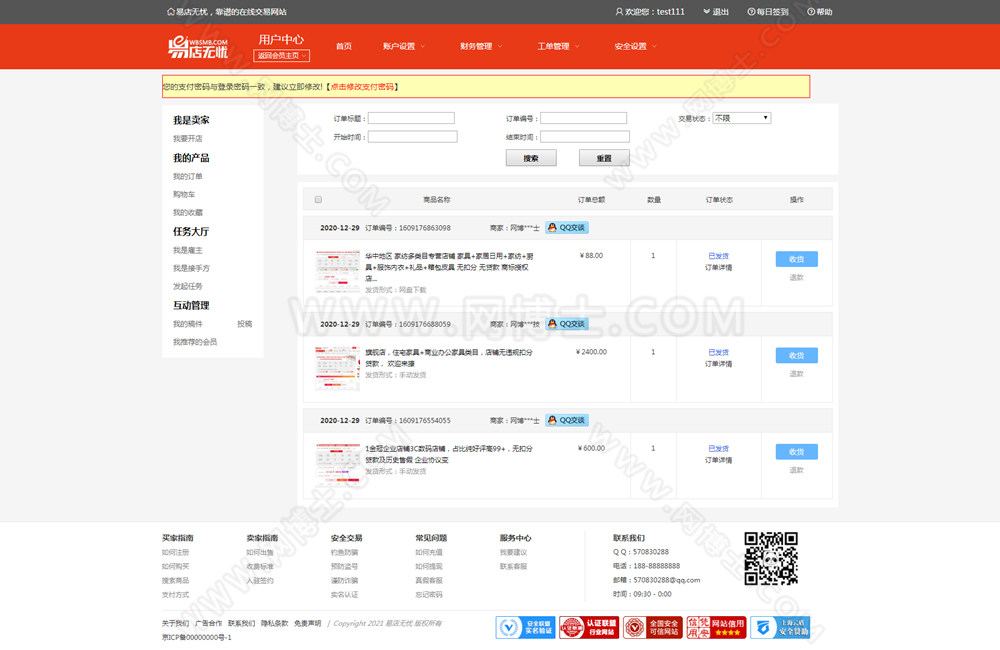The image size is (1000, 650).
Task: Click the 上海云盾安全赞助 badge
Action: 780,627
